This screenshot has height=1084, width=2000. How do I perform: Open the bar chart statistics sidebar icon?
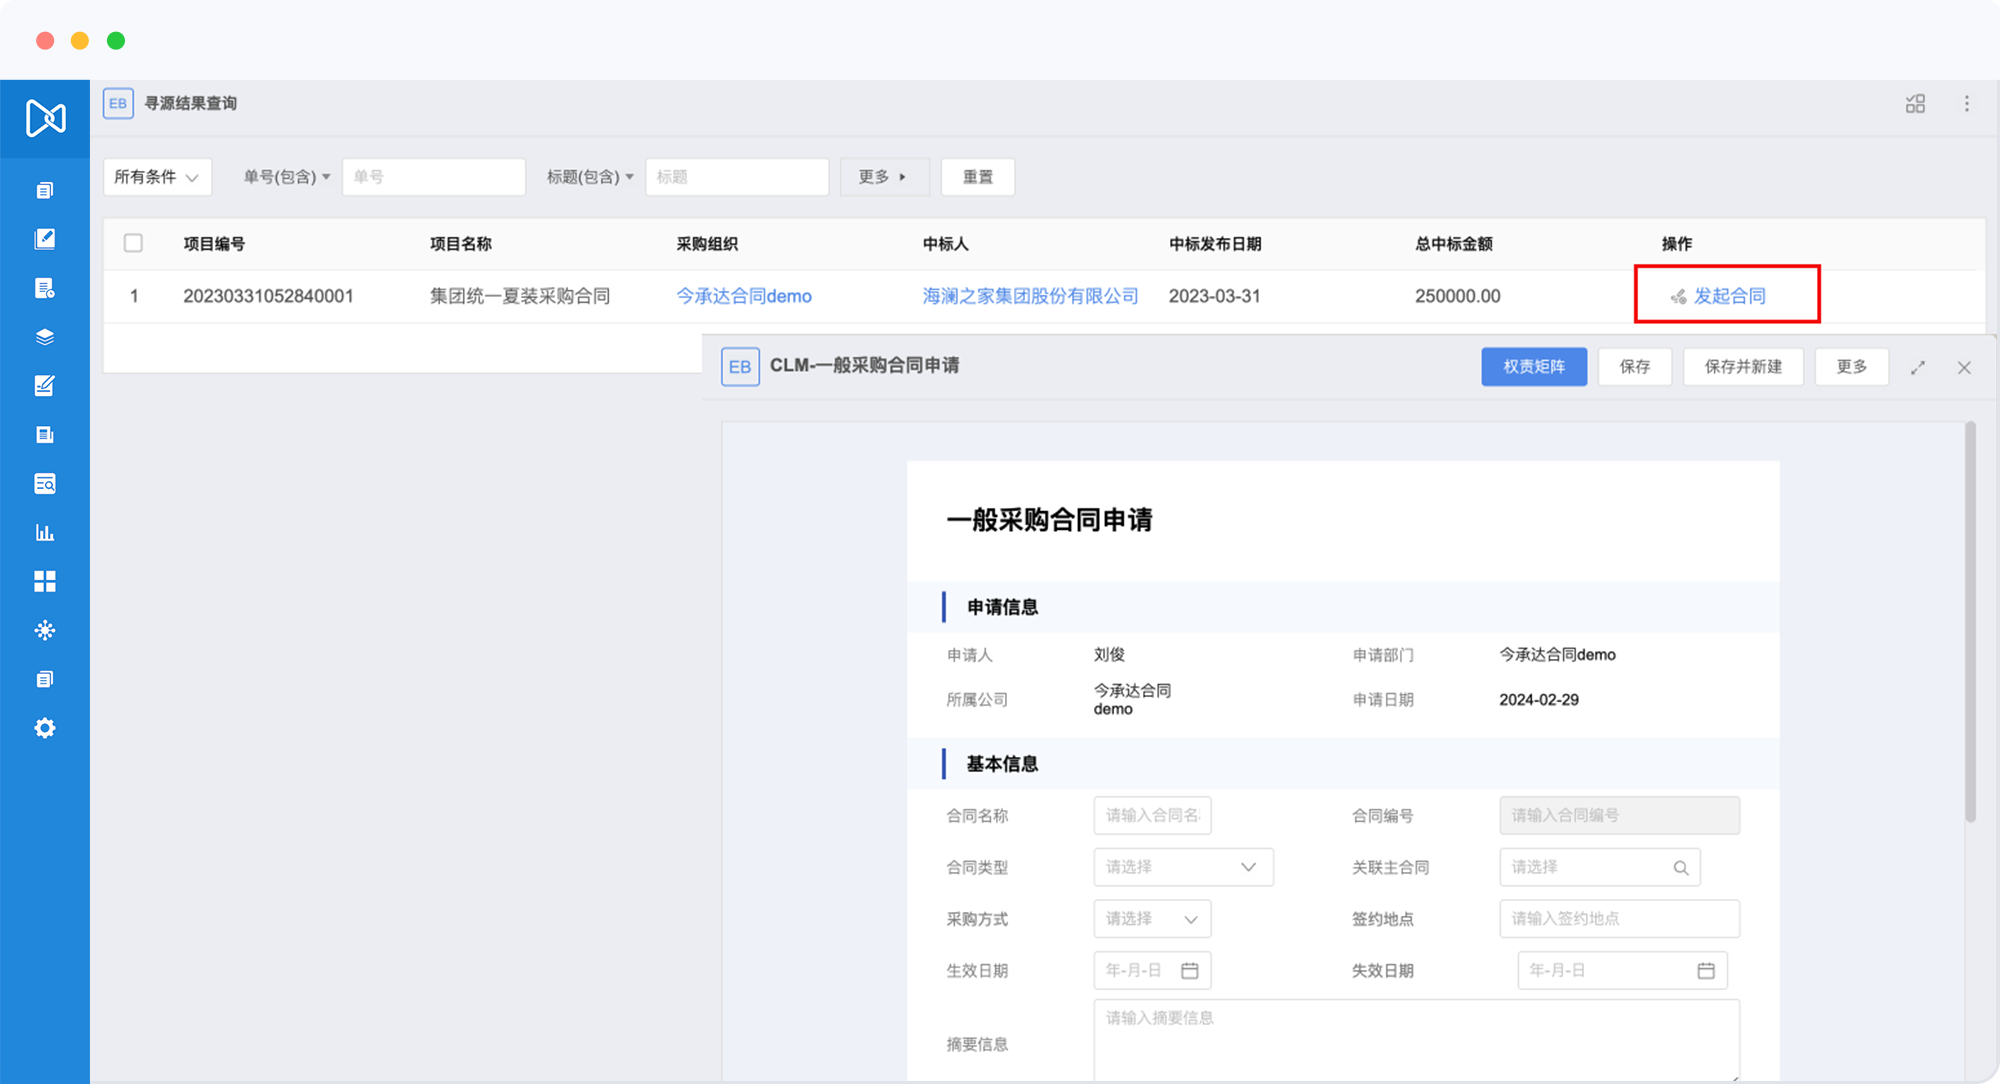click(x=45, y=532)
